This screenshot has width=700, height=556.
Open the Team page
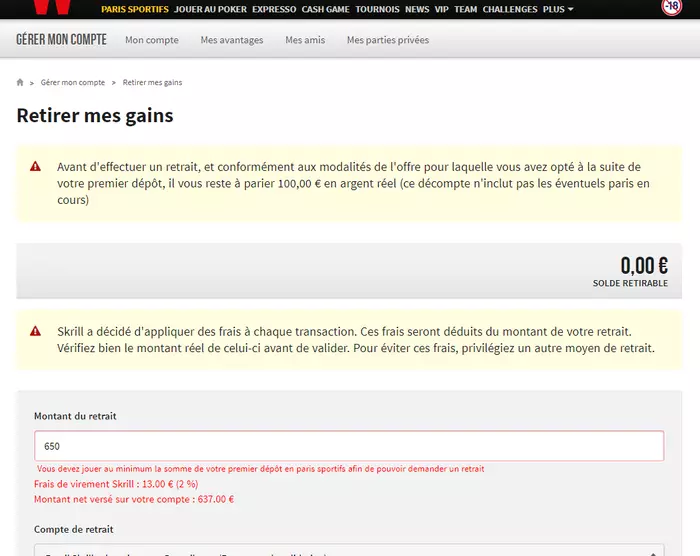click(x=466, y=9)
